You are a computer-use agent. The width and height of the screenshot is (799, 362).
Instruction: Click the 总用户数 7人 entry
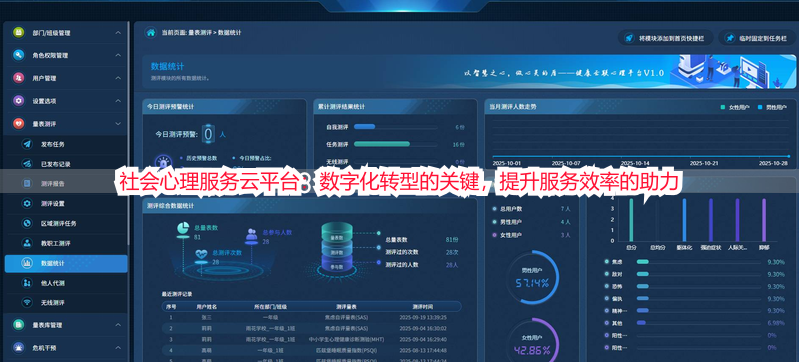(531, 209)
